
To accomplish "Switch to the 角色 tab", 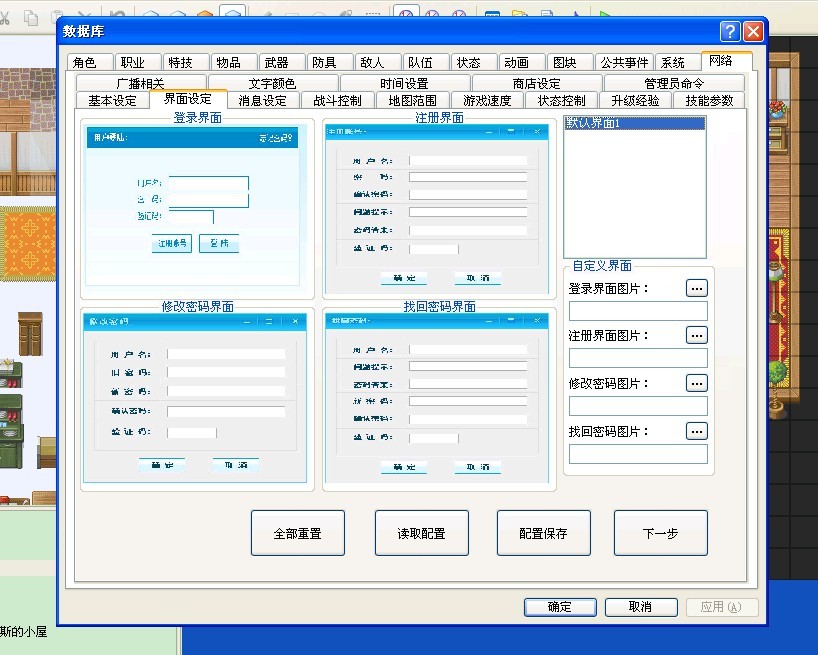I will pos(90,63).
